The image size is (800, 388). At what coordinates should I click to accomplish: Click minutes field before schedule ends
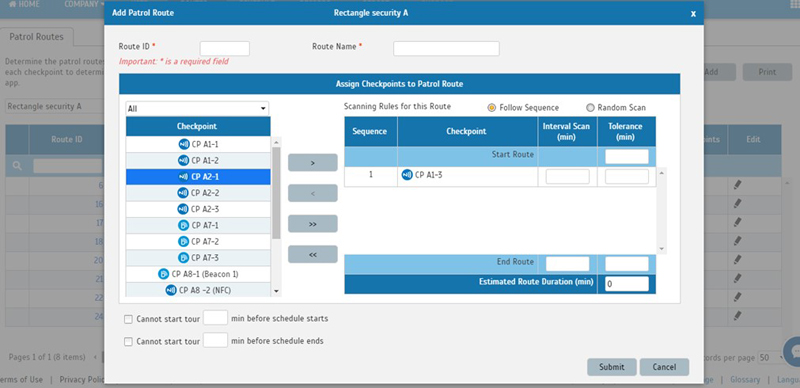[215, 340]
